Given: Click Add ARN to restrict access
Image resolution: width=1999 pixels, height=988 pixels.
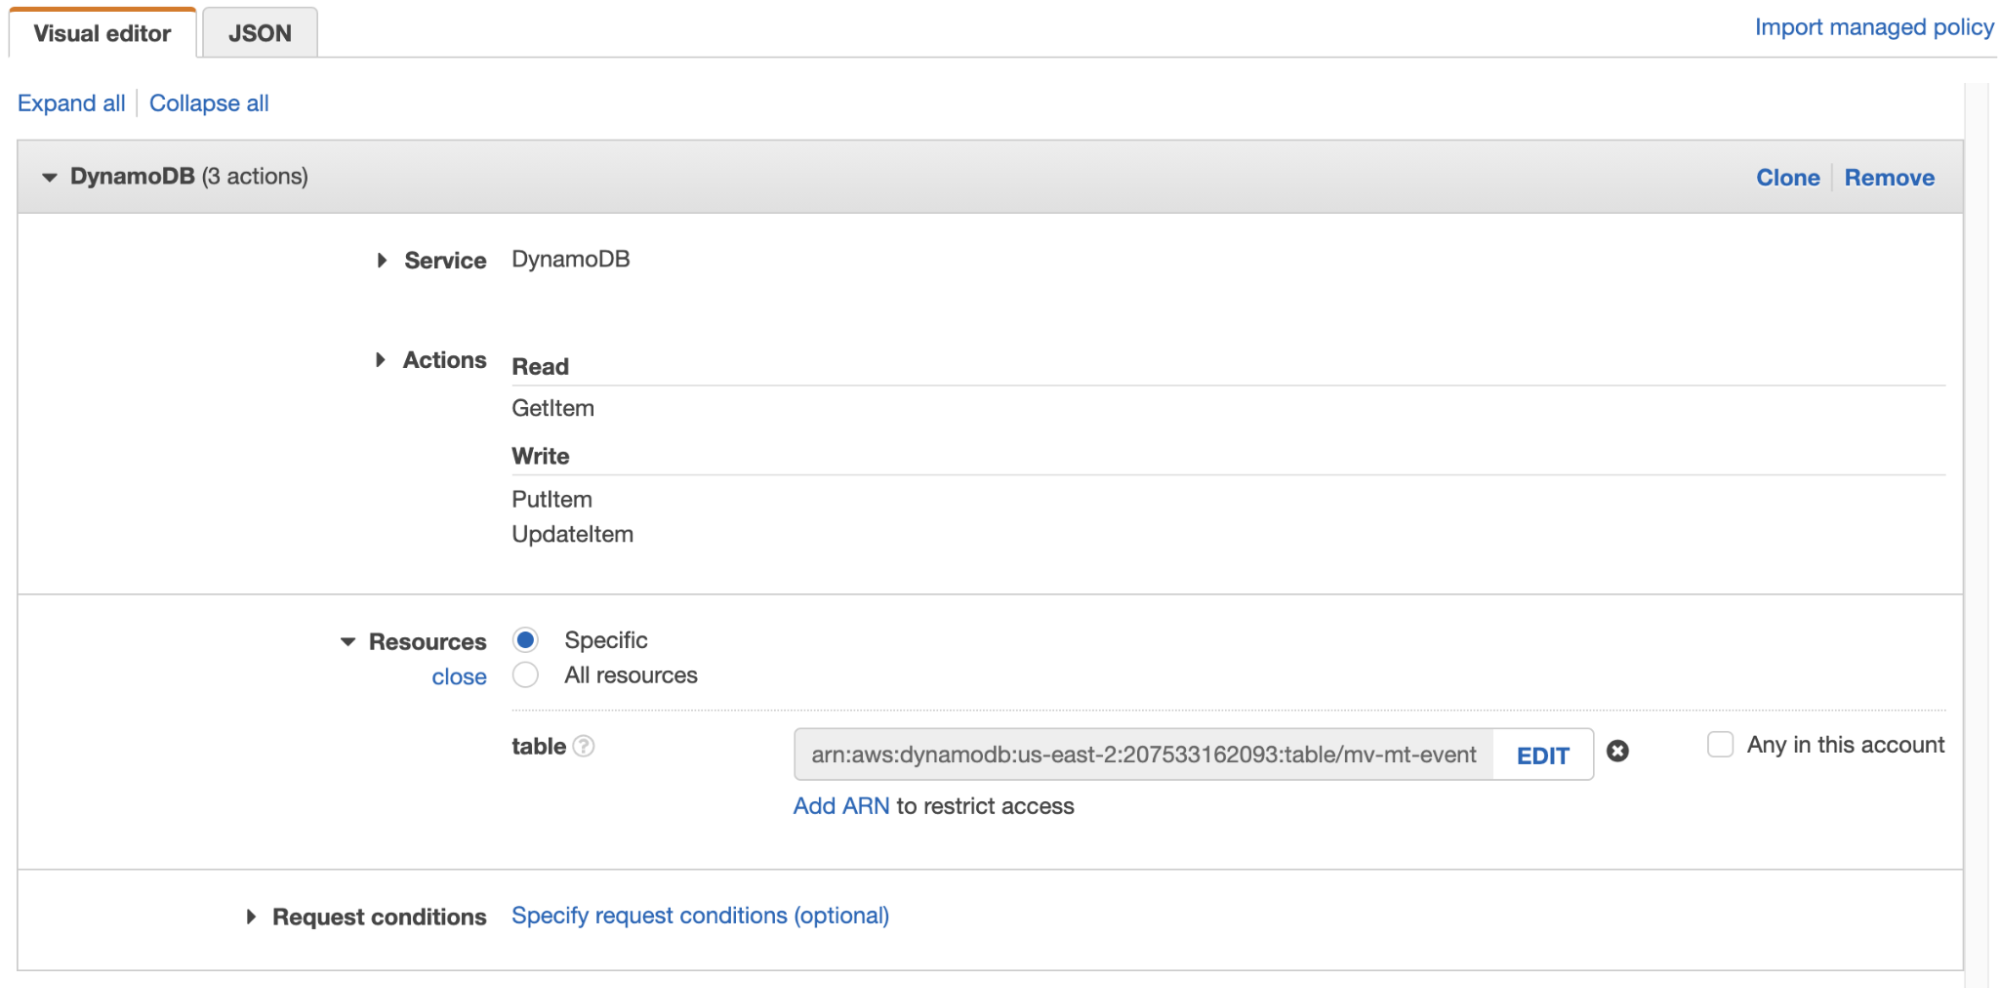Looking at the screenshot, I should coord(841,806).
